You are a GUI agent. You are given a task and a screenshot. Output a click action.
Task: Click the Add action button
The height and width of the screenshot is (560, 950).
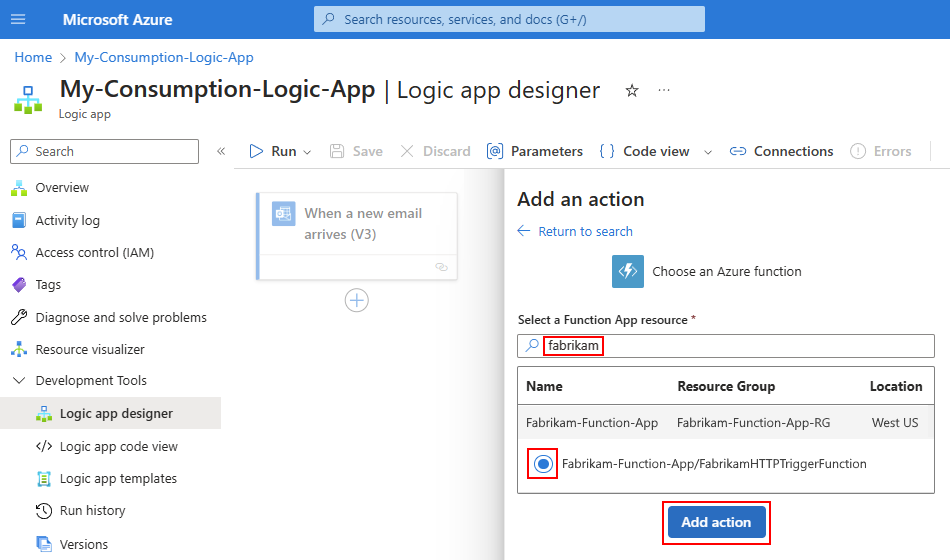[716, 522]
